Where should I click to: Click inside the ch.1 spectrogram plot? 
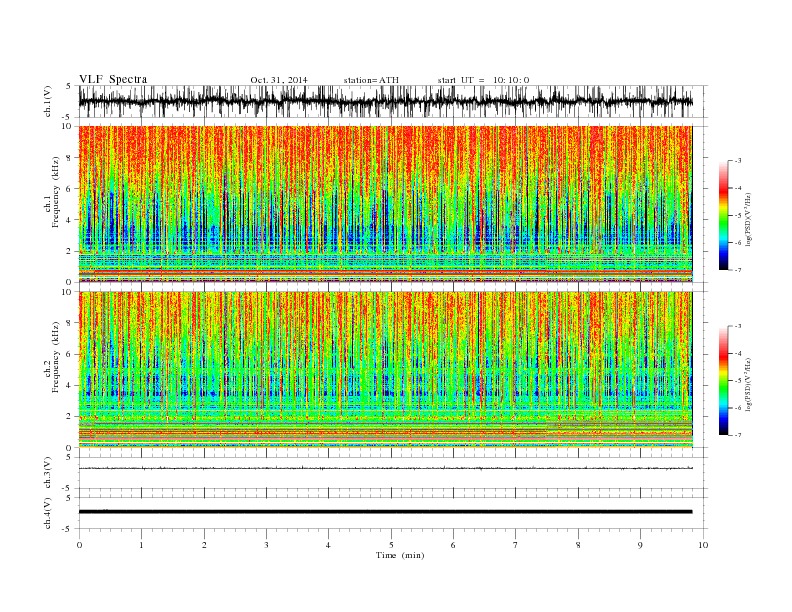[385, 204]
